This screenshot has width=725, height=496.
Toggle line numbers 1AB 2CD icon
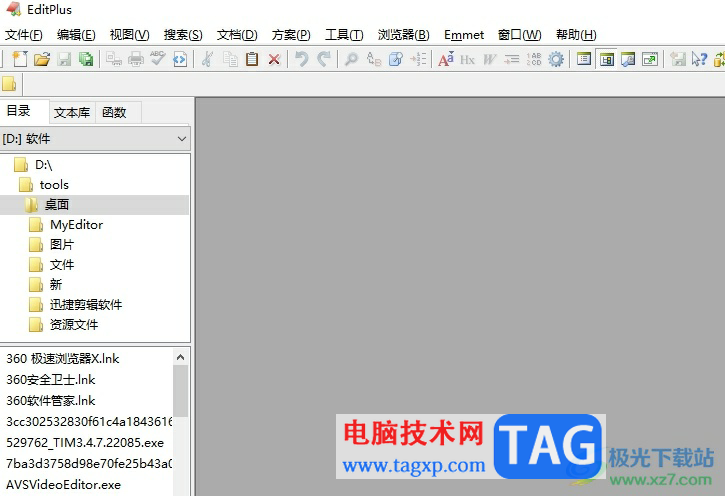[534, 59]
